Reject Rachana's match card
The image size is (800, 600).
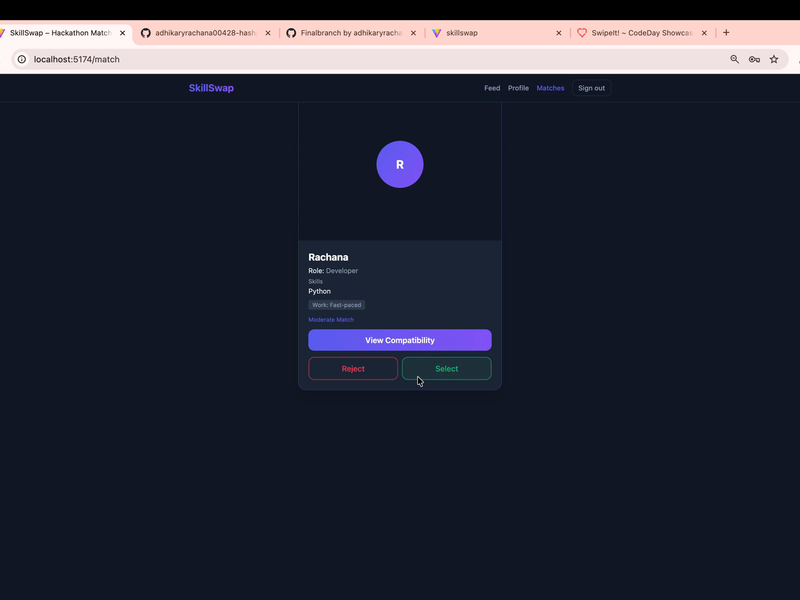click(x=353, y=369)
